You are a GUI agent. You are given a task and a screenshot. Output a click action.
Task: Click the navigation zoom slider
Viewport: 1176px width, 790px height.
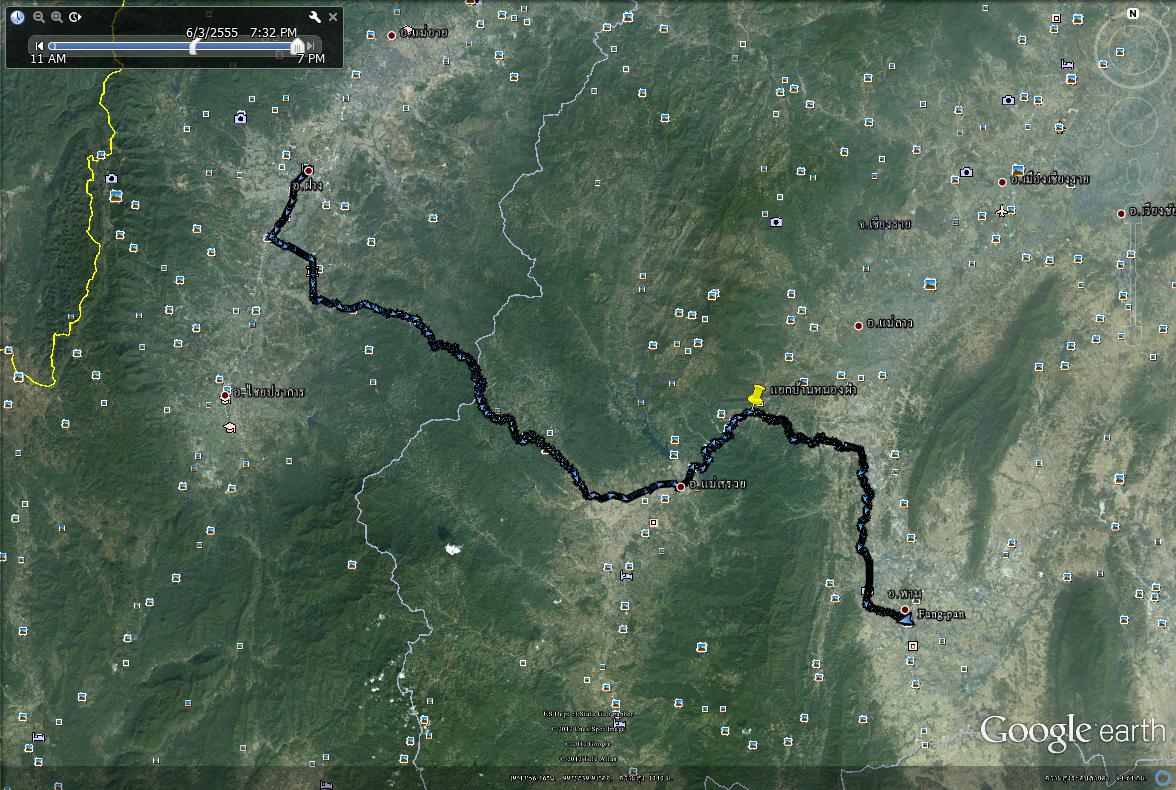pyautogui.click(x=1133, y=270)
